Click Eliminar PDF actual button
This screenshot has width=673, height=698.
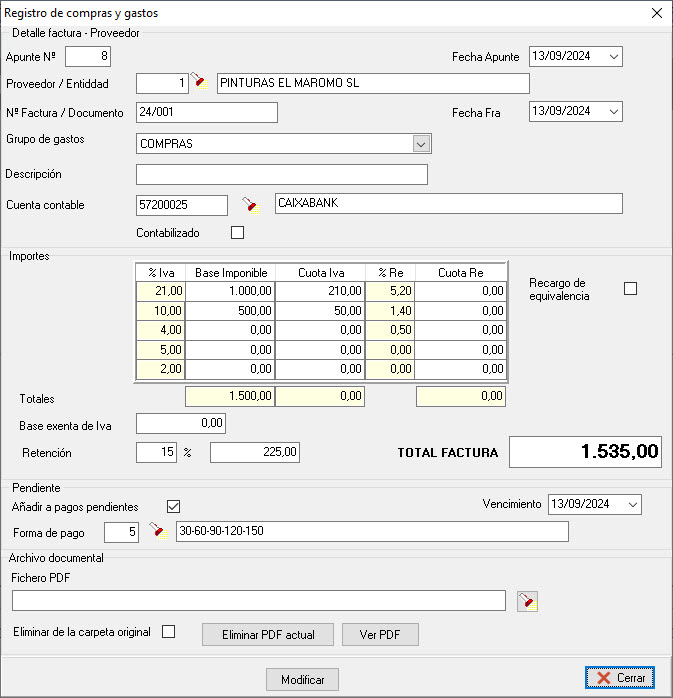tap(268, 634)
